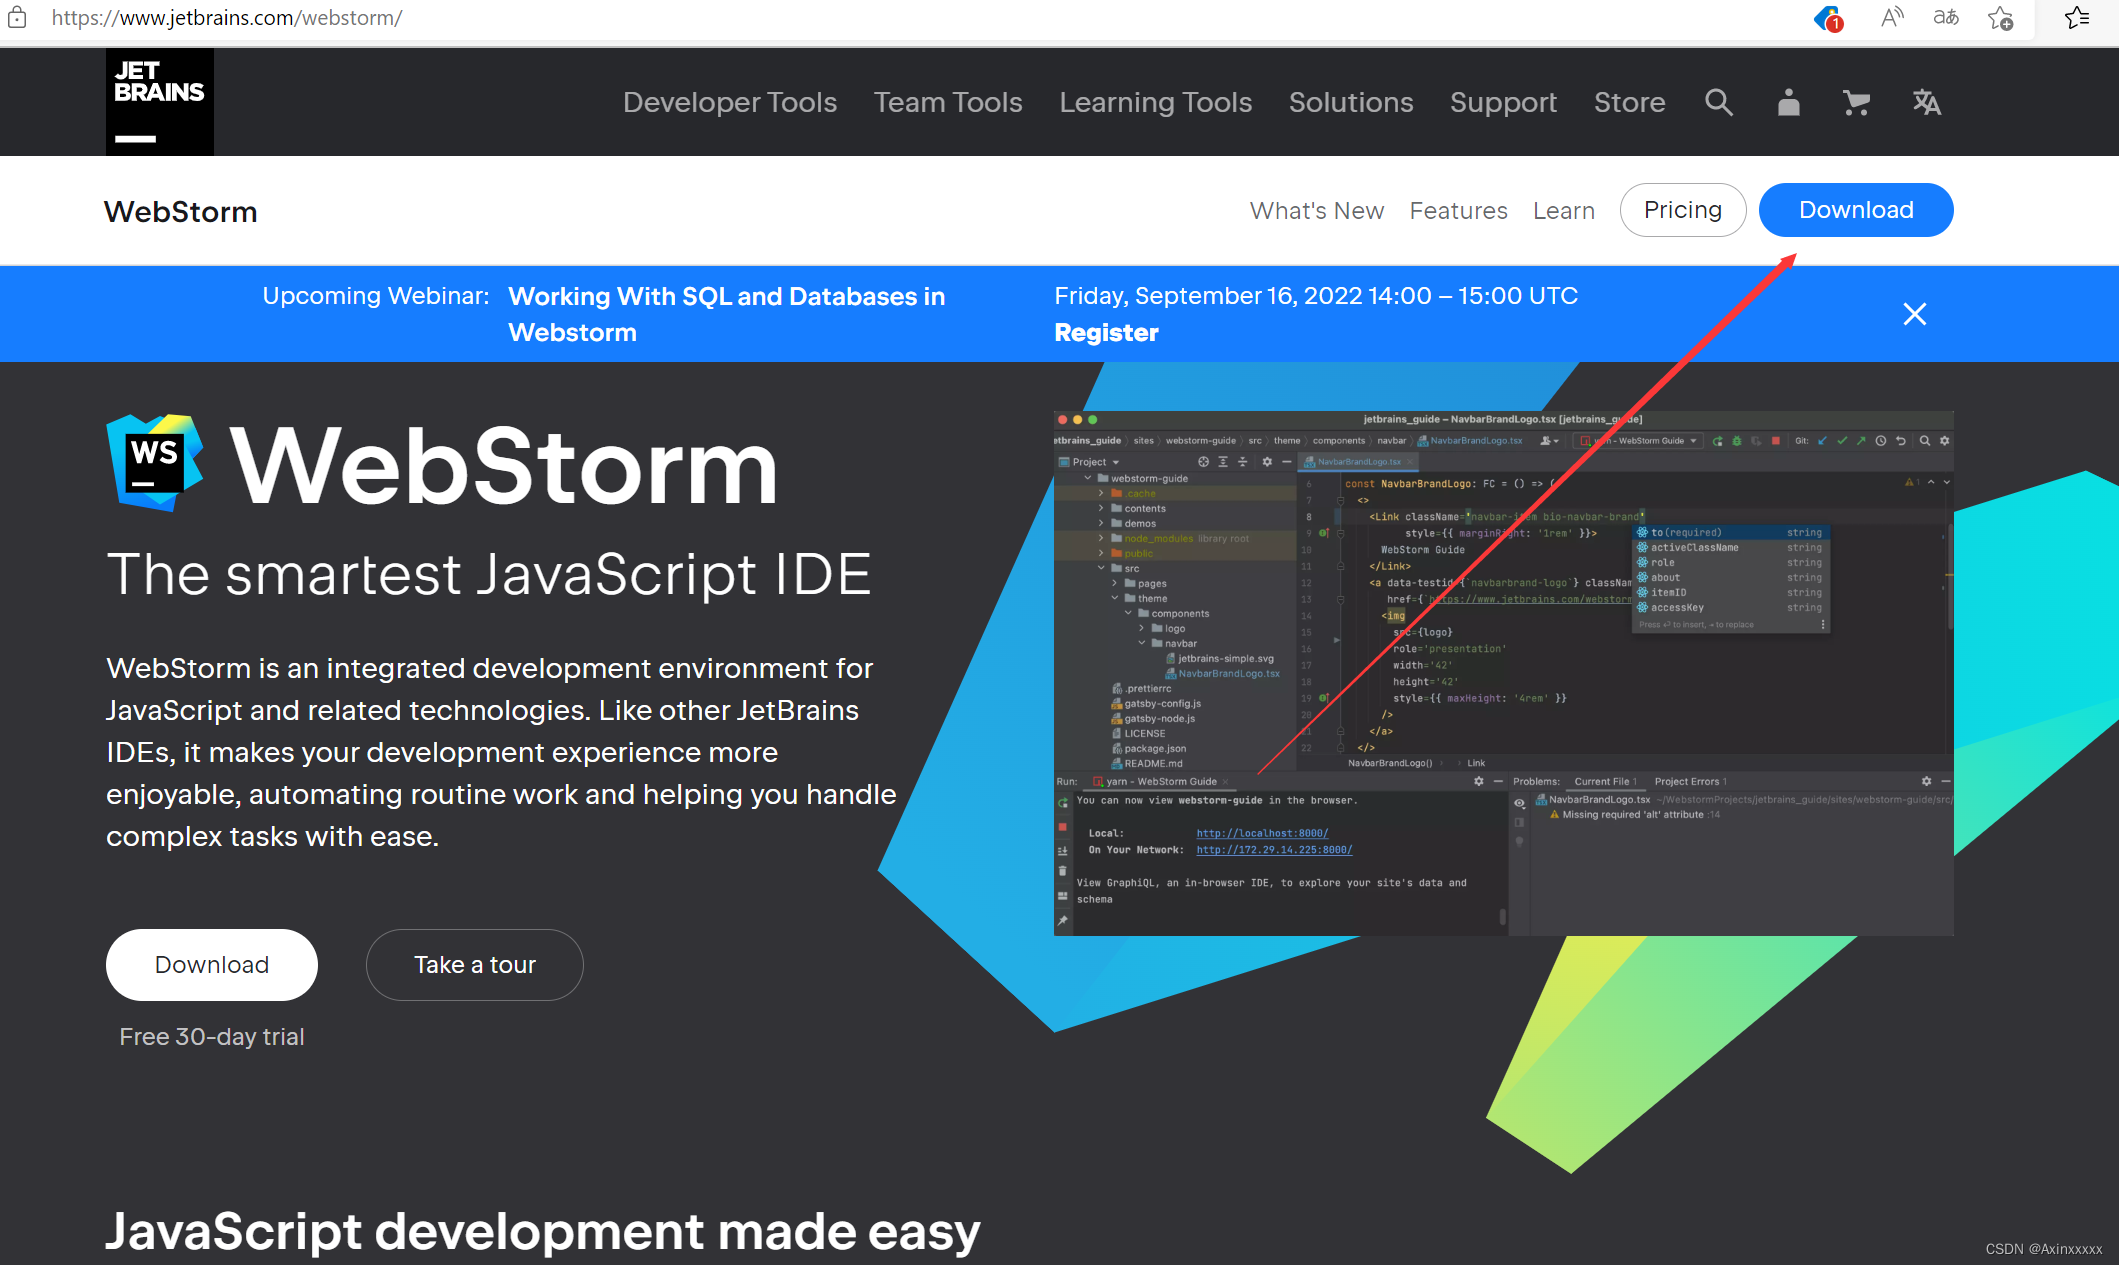Expand the Support menu
The image size is (2119, 1265).
[x=1503, y=102]
